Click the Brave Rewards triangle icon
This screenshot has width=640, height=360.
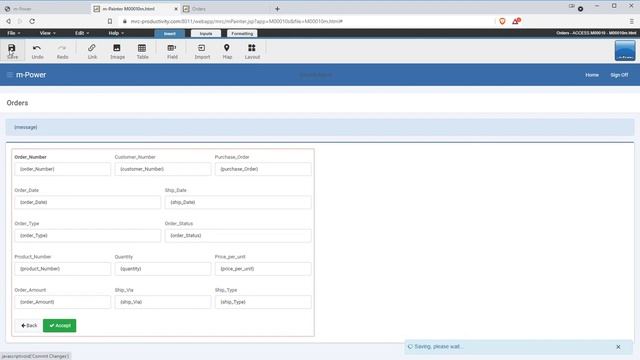(x=516, y=21)
